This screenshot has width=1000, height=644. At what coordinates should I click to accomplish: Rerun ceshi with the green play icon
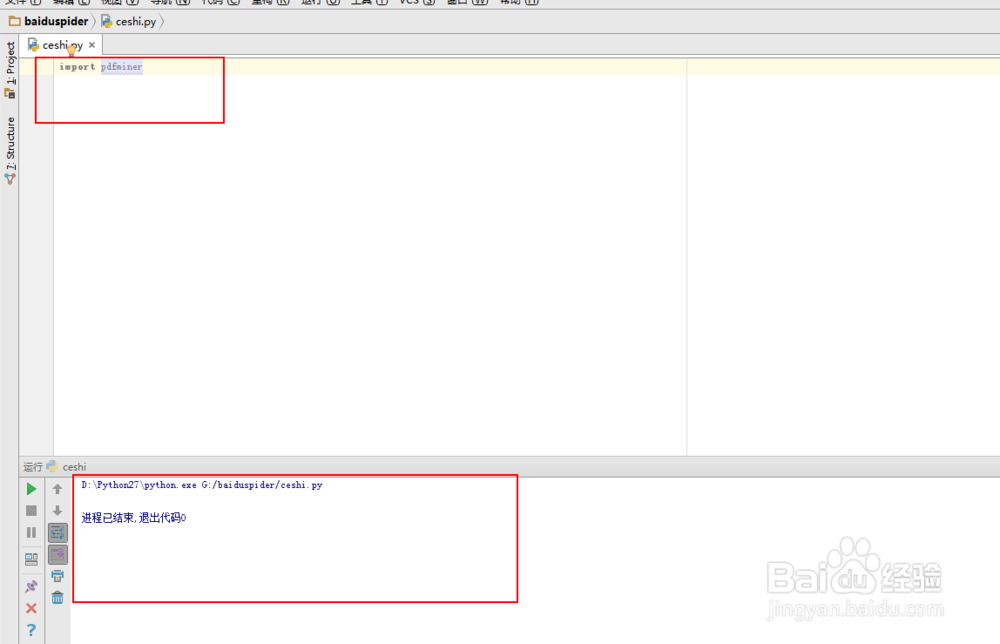31,489
